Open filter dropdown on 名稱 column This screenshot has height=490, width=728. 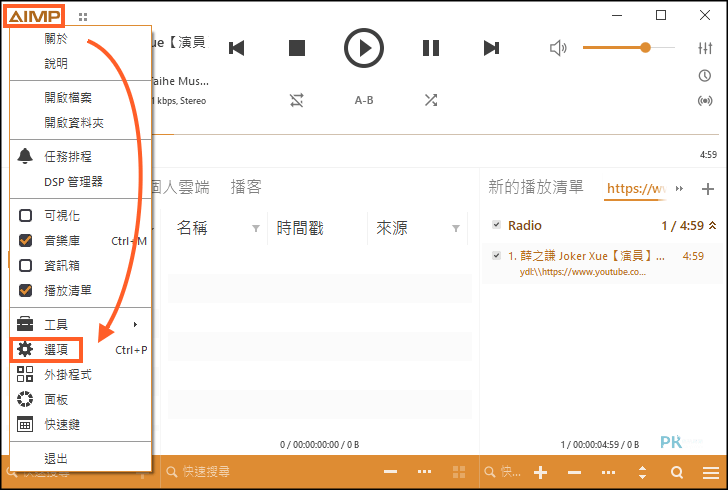[255, 229]
